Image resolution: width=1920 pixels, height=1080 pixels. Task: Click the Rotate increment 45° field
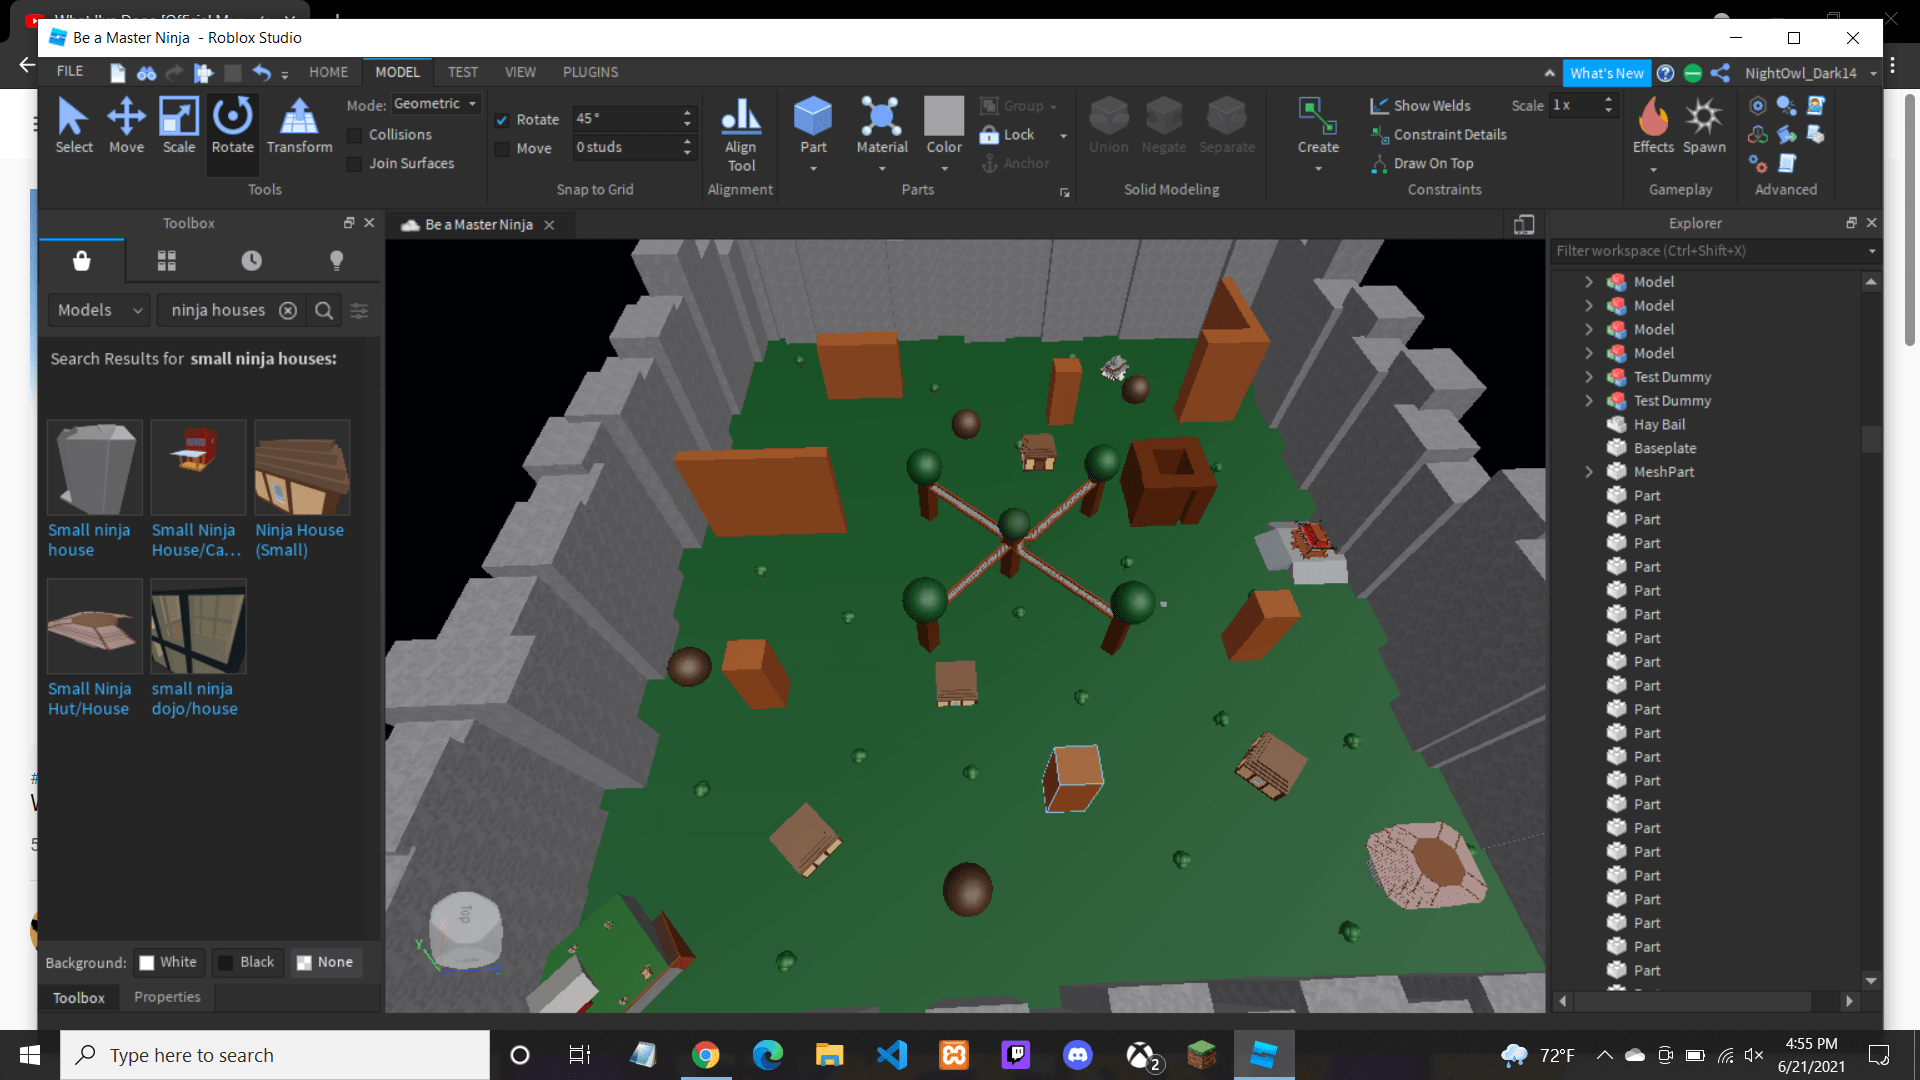coord(626,119)
